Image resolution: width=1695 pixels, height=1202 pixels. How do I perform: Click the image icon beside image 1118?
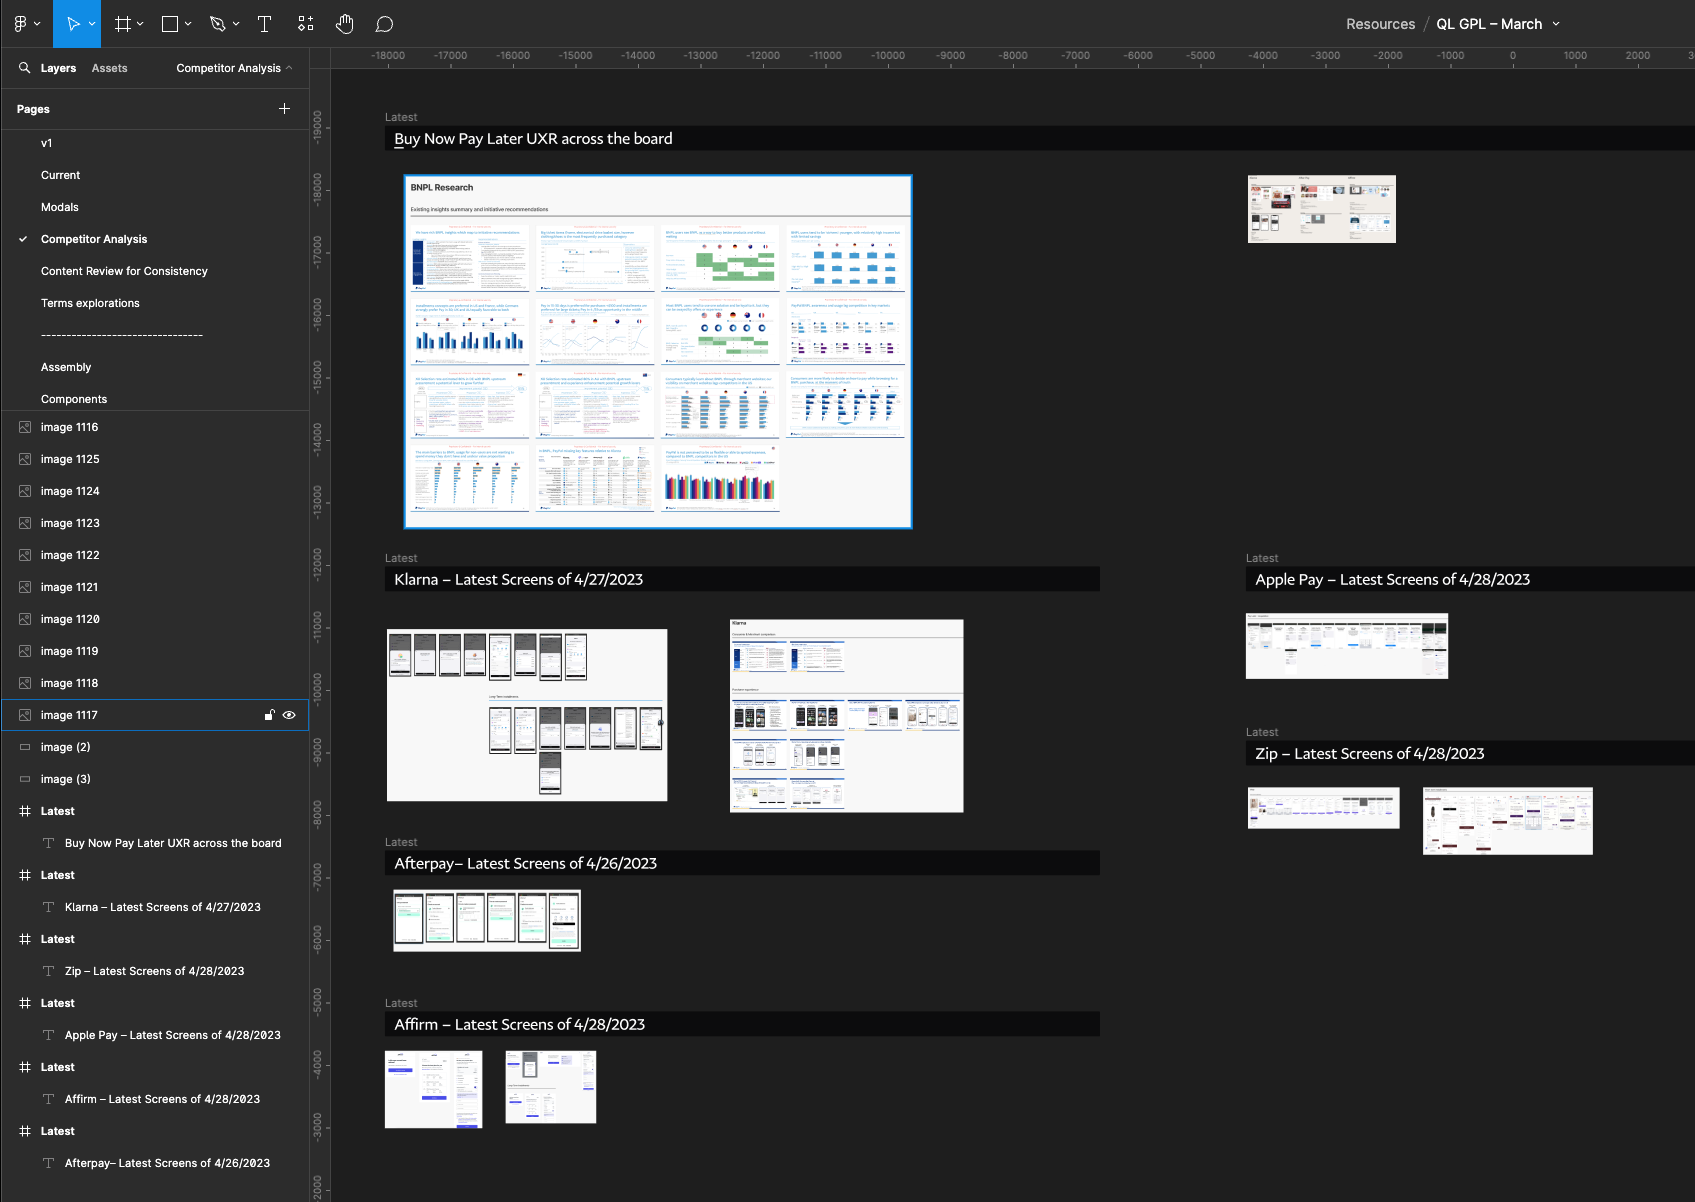coord(25,683)
